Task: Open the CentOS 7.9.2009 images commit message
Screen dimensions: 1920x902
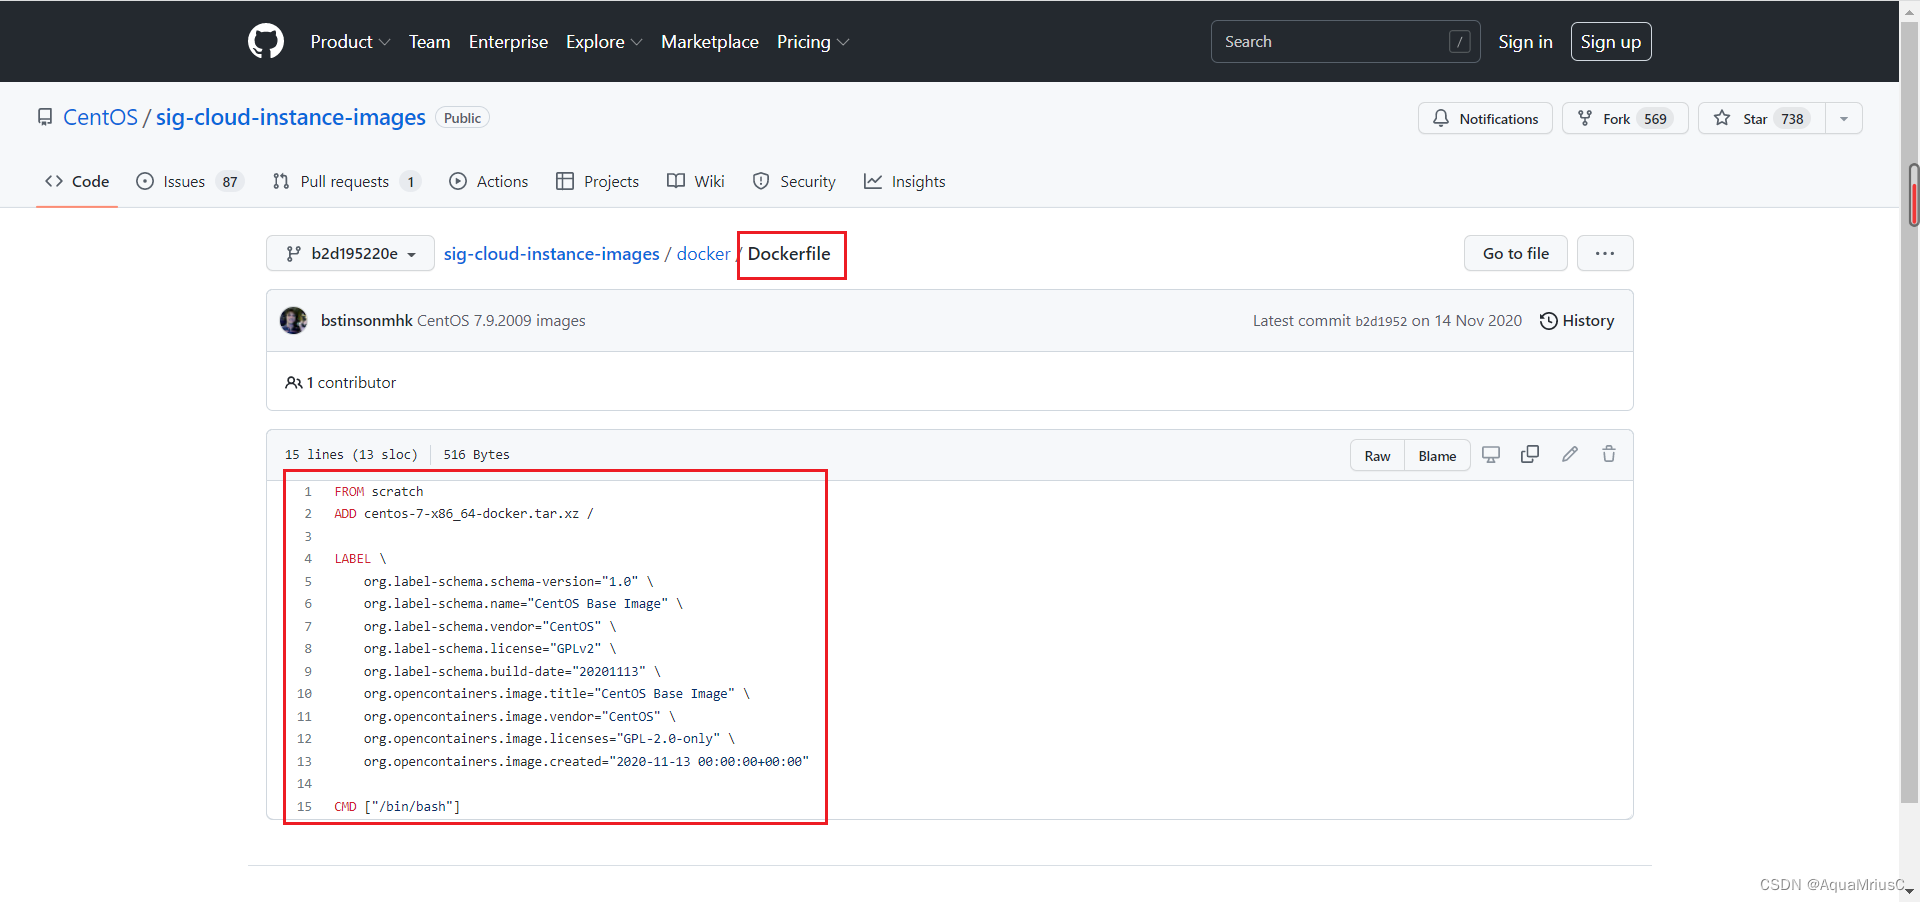Action: tap(501, 320)
